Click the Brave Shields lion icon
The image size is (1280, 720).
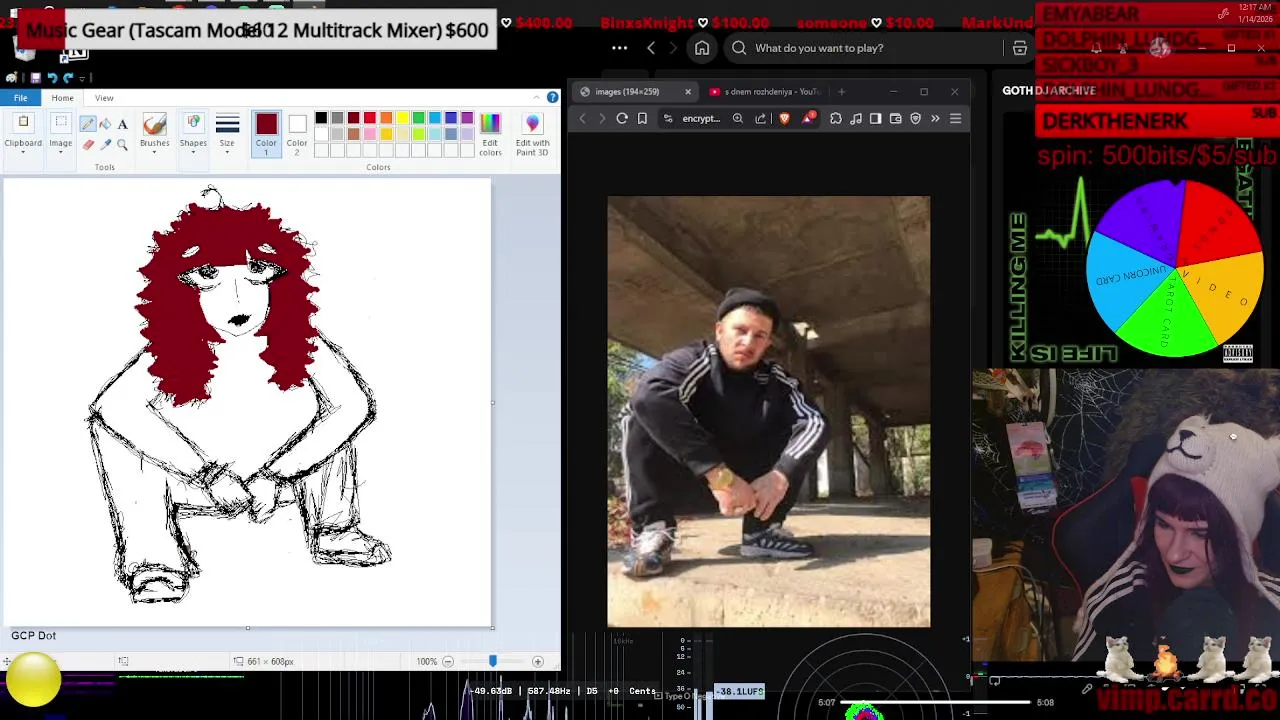(x=785, y=118)
